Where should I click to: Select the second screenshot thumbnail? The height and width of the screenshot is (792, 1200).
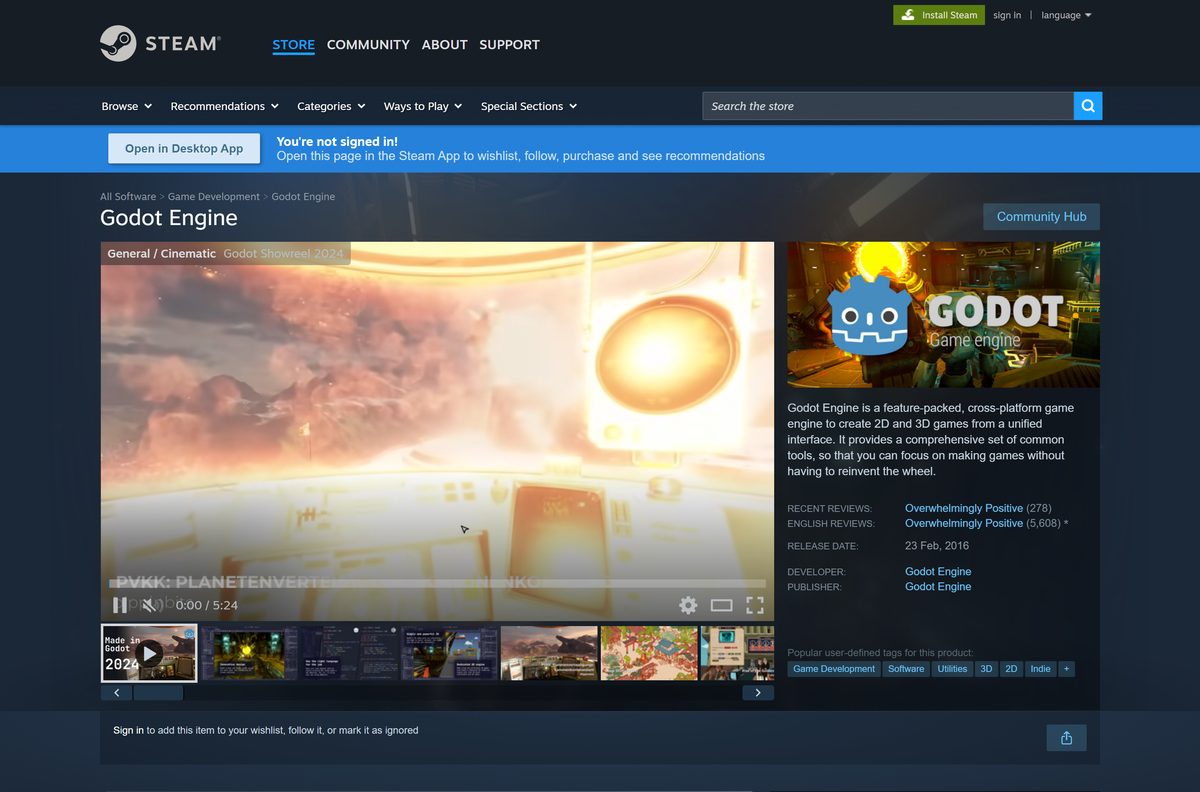pos(249,653)
